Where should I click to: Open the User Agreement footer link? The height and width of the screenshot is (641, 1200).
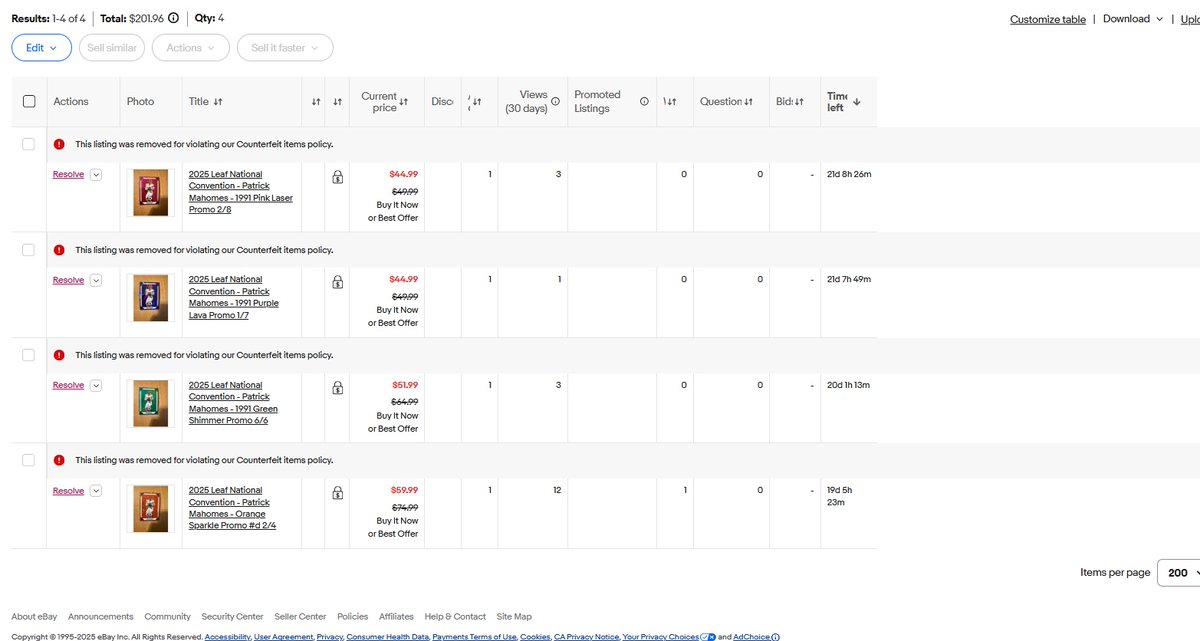coord(284,637)
